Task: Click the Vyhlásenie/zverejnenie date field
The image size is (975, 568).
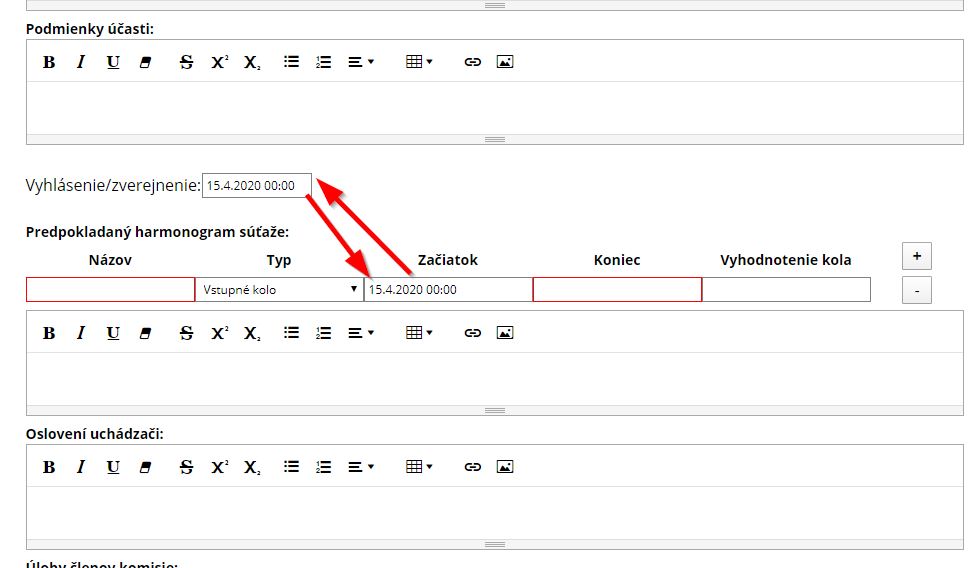Action: click(x=256, y=186)
